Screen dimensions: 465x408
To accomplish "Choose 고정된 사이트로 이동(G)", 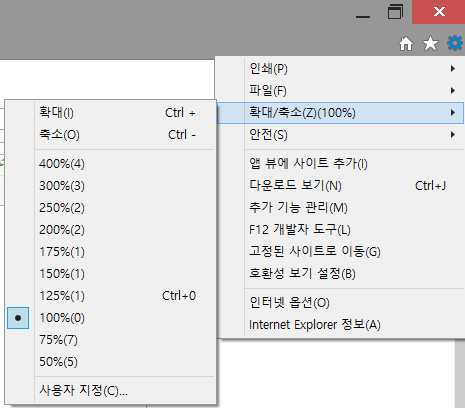I will pyautogui.click(x=340, y=252).
